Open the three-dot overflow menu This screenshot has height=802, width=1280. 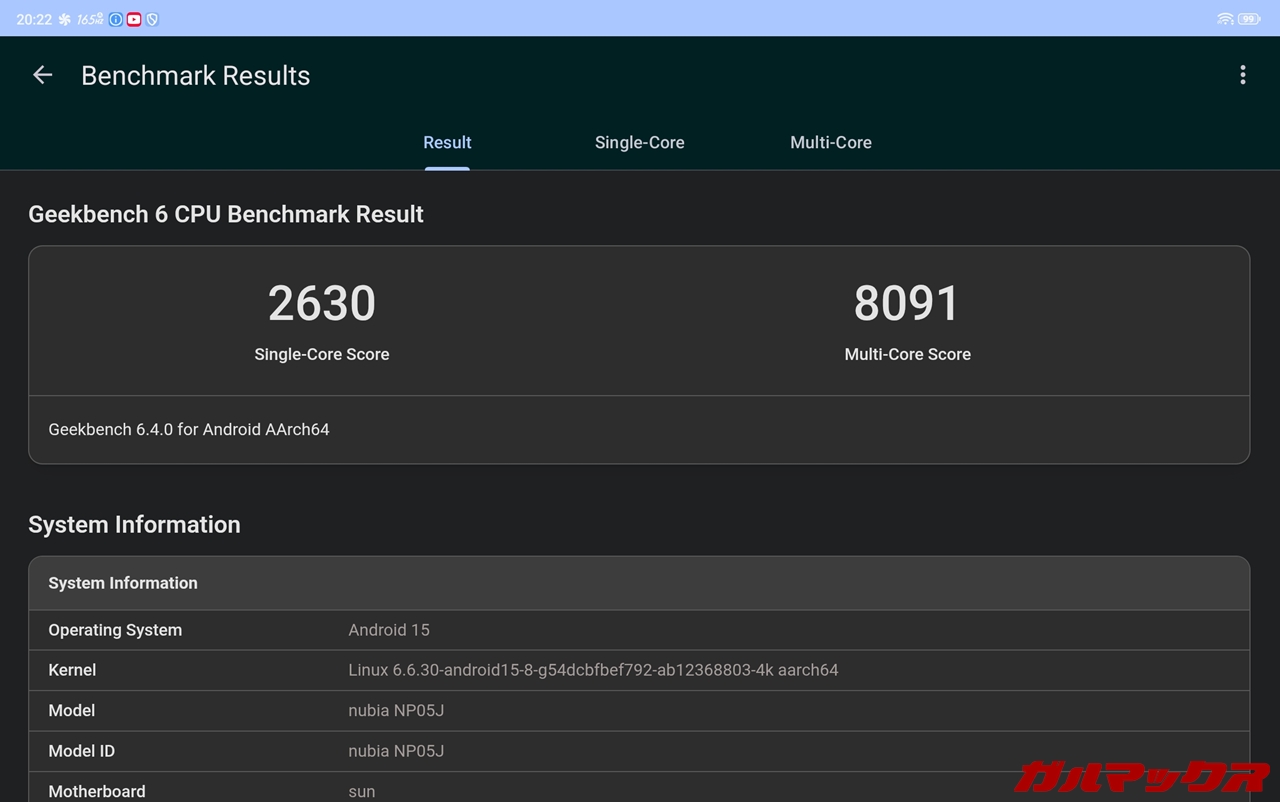point(1242,75)
